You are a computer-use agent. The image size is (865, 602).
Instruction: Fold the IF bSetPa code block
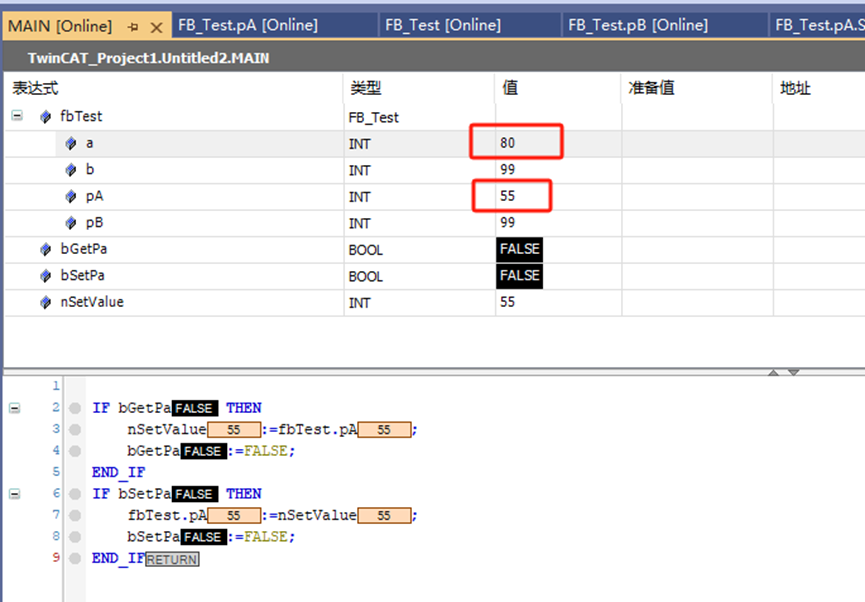(x=14, y=494)
